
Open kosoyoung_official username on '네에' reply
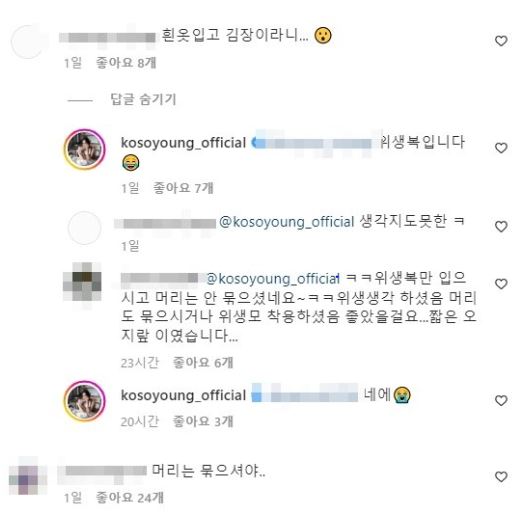coord(183,395)
